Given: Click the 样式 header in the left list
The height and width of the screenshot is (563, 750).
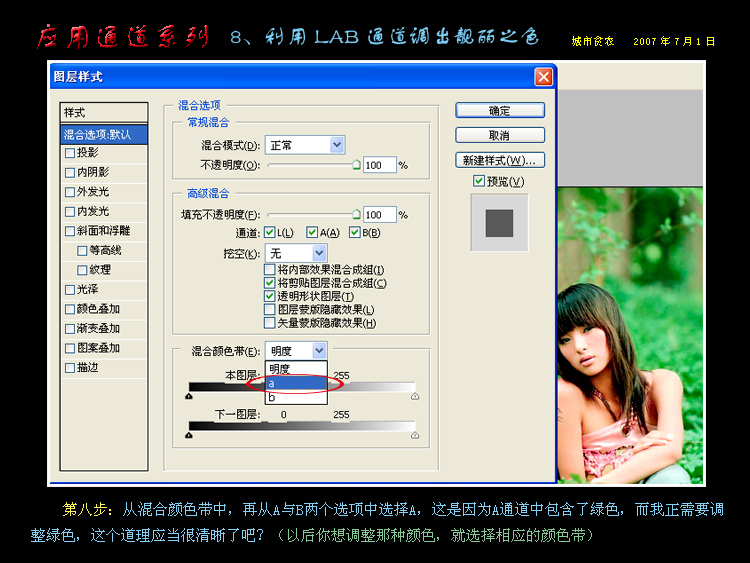Looking at the screenshot, I should 104,112.
